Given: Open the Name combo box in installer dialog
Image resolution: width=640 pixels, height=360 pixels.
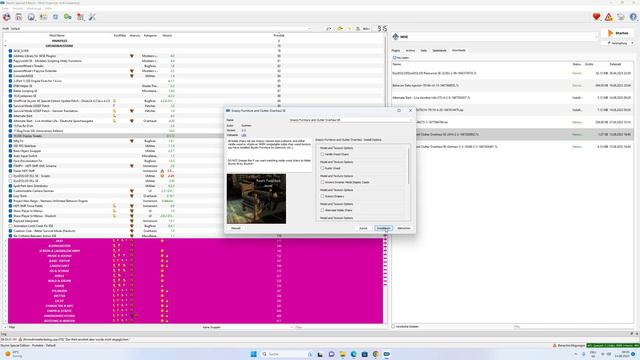Looking at the screenshot, I should click(x=351, y=120).
